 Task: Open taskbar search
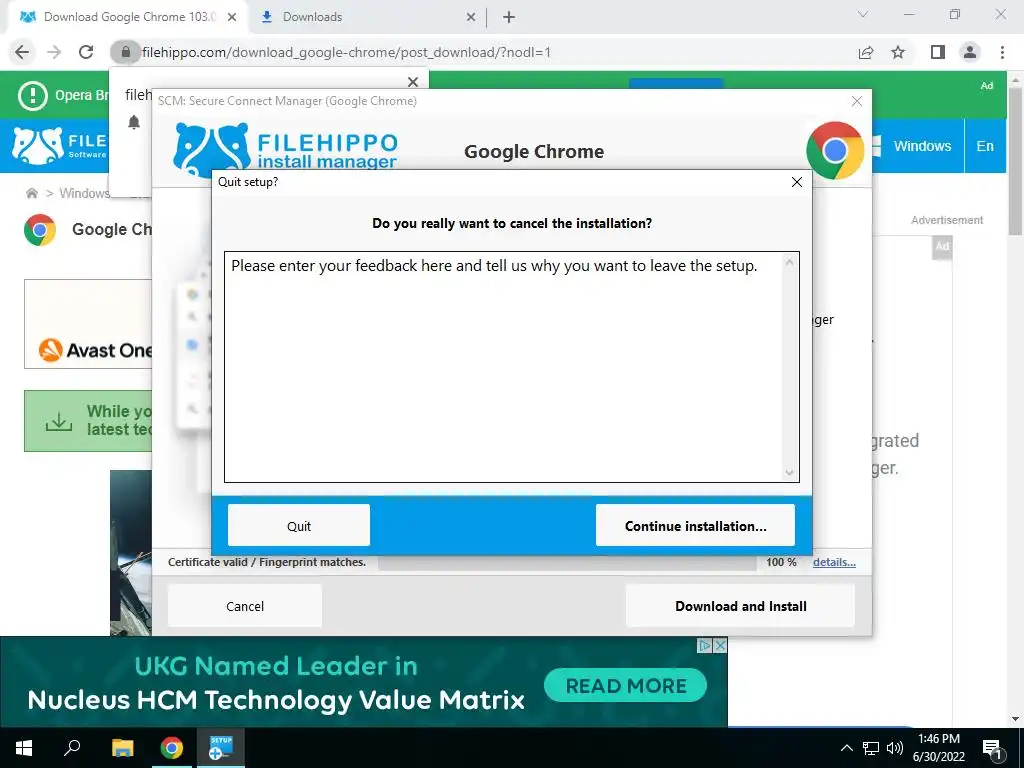pyautogui.click(x=72, y=748)
